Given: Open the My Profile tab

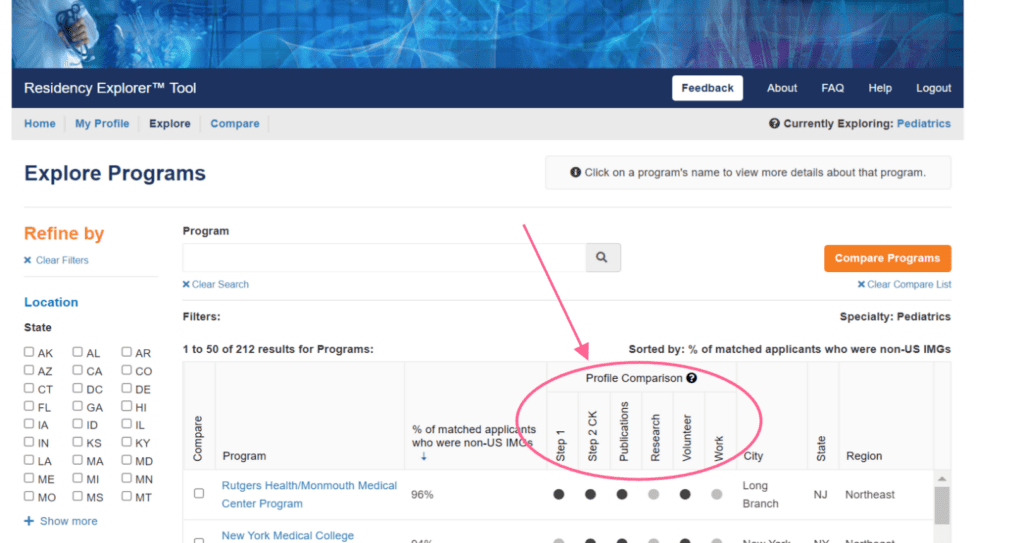Looking at the screenshot, I should 102,124.
